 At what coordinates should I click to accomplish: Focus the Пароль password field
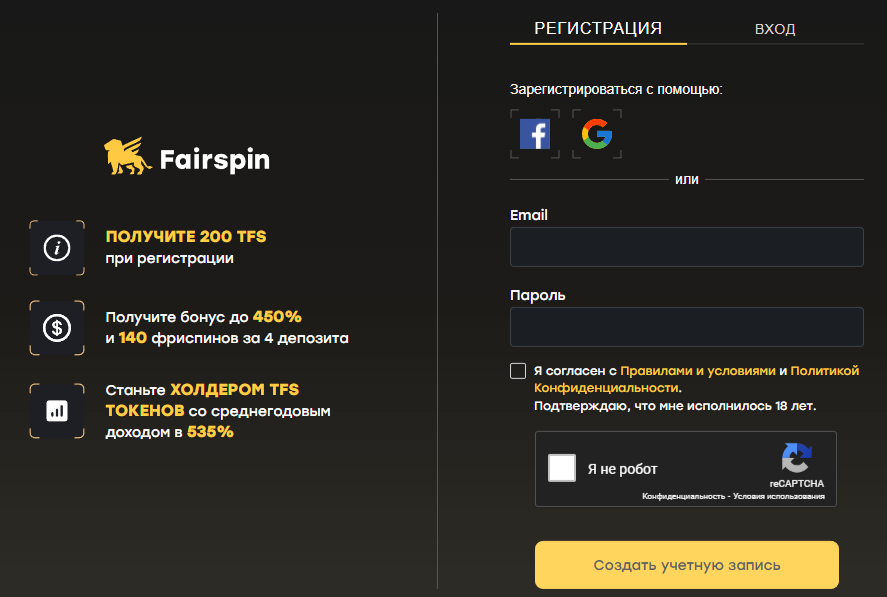click(686, 326)
